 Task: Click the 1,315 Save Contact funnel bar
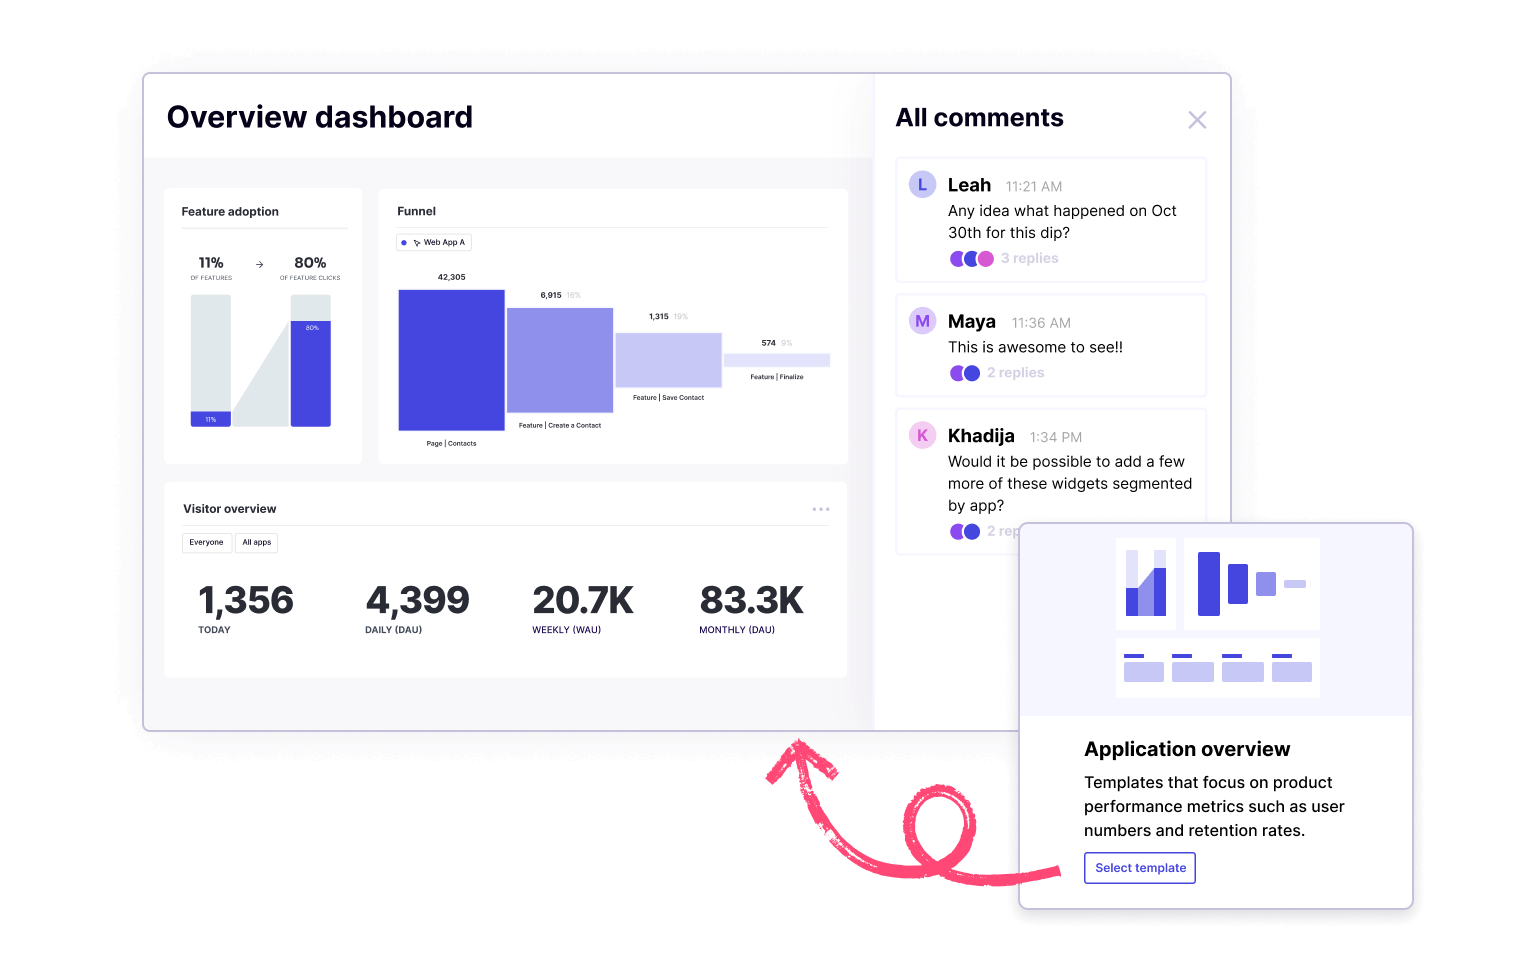pyautogui.click(x=668, y=360)
